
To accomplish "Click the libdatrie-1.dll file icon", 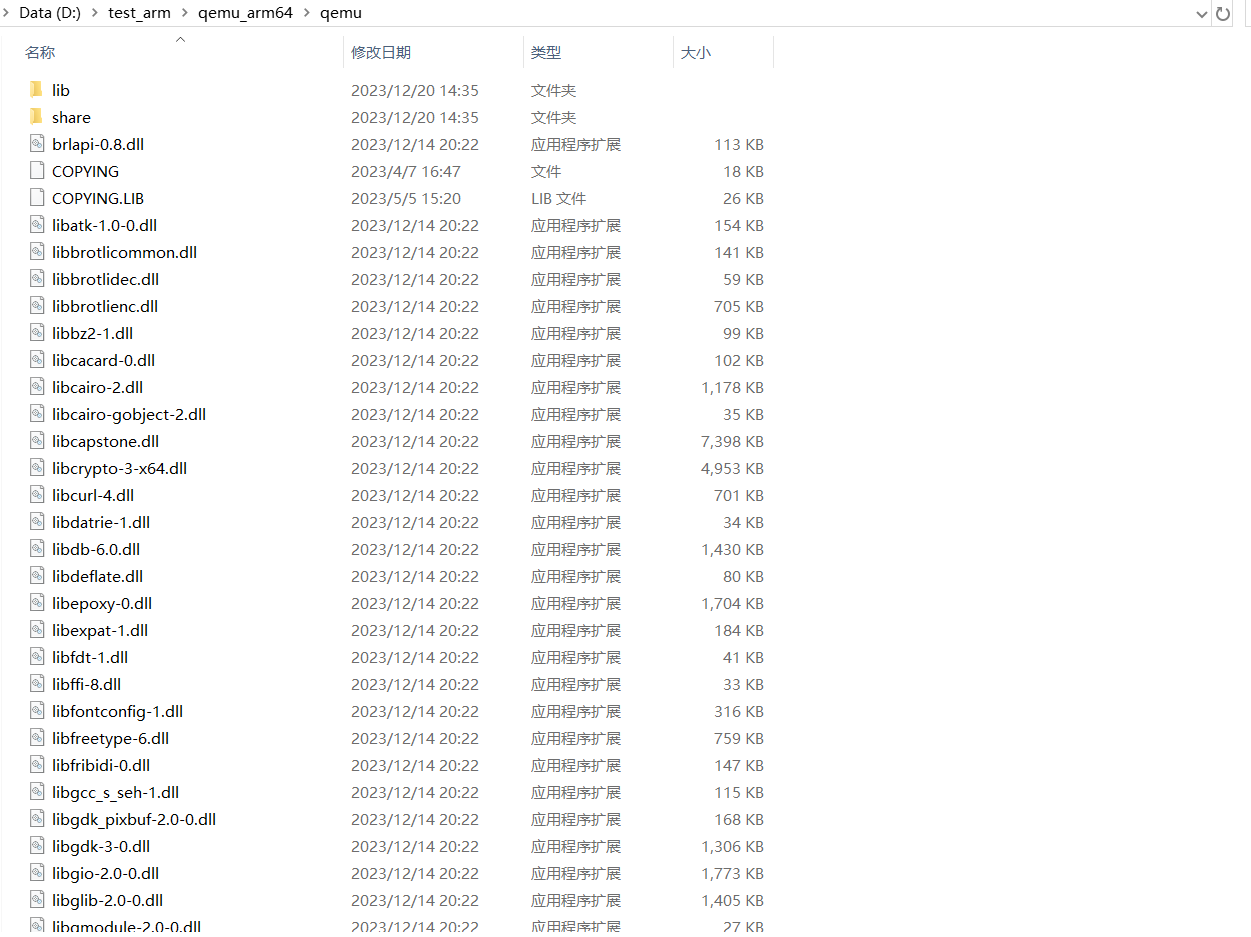I will click(37, 522).
